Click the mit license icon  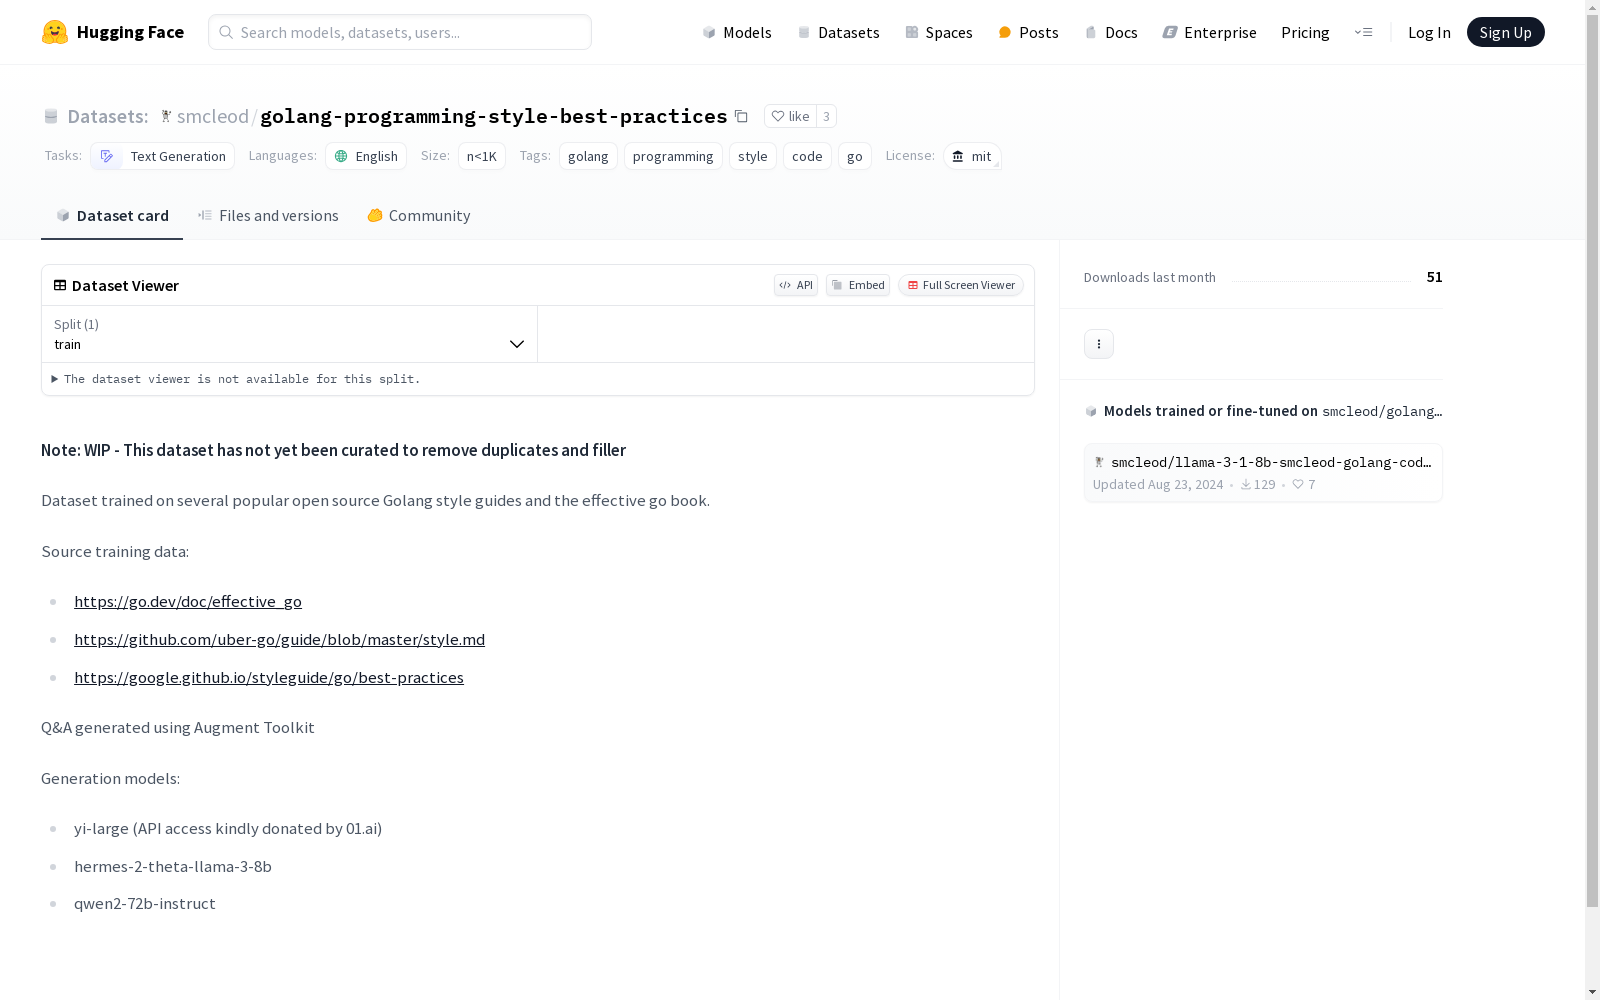(958, 156)
